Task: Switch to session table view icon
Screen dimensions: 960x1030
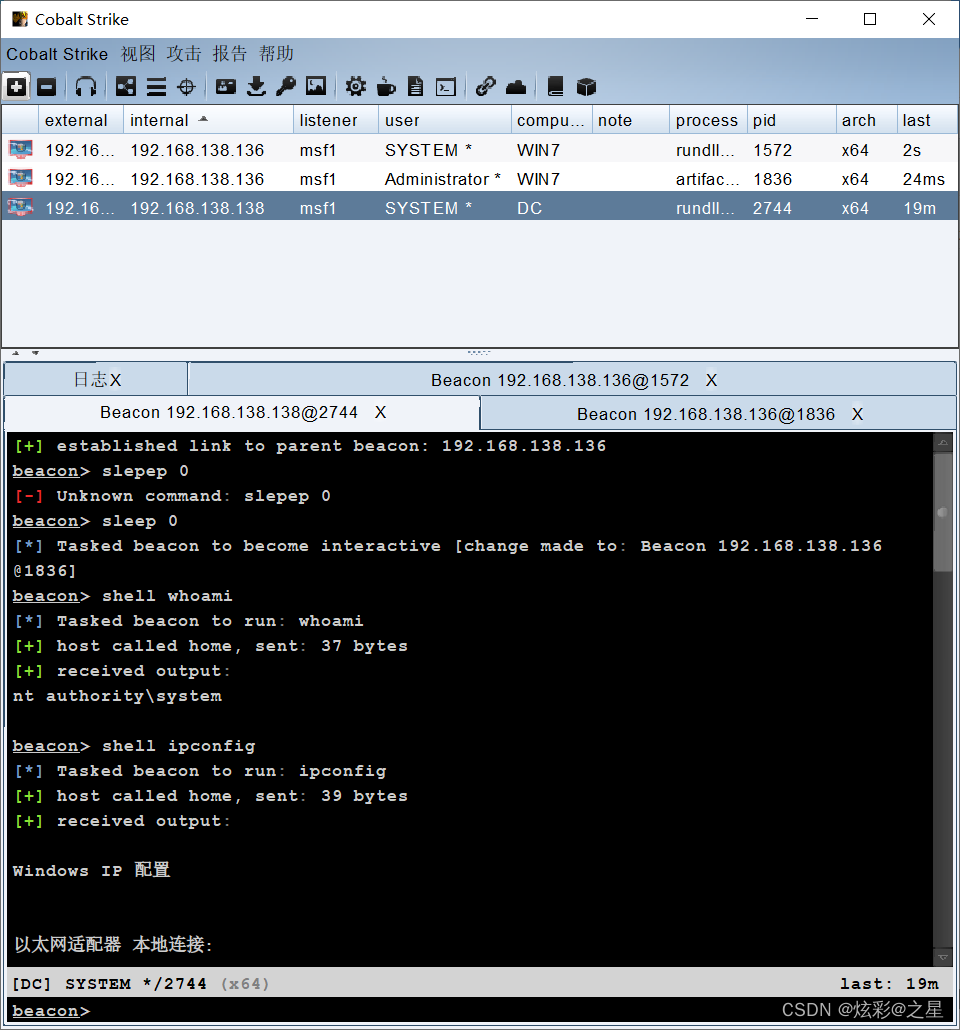Action: [156, 87]
